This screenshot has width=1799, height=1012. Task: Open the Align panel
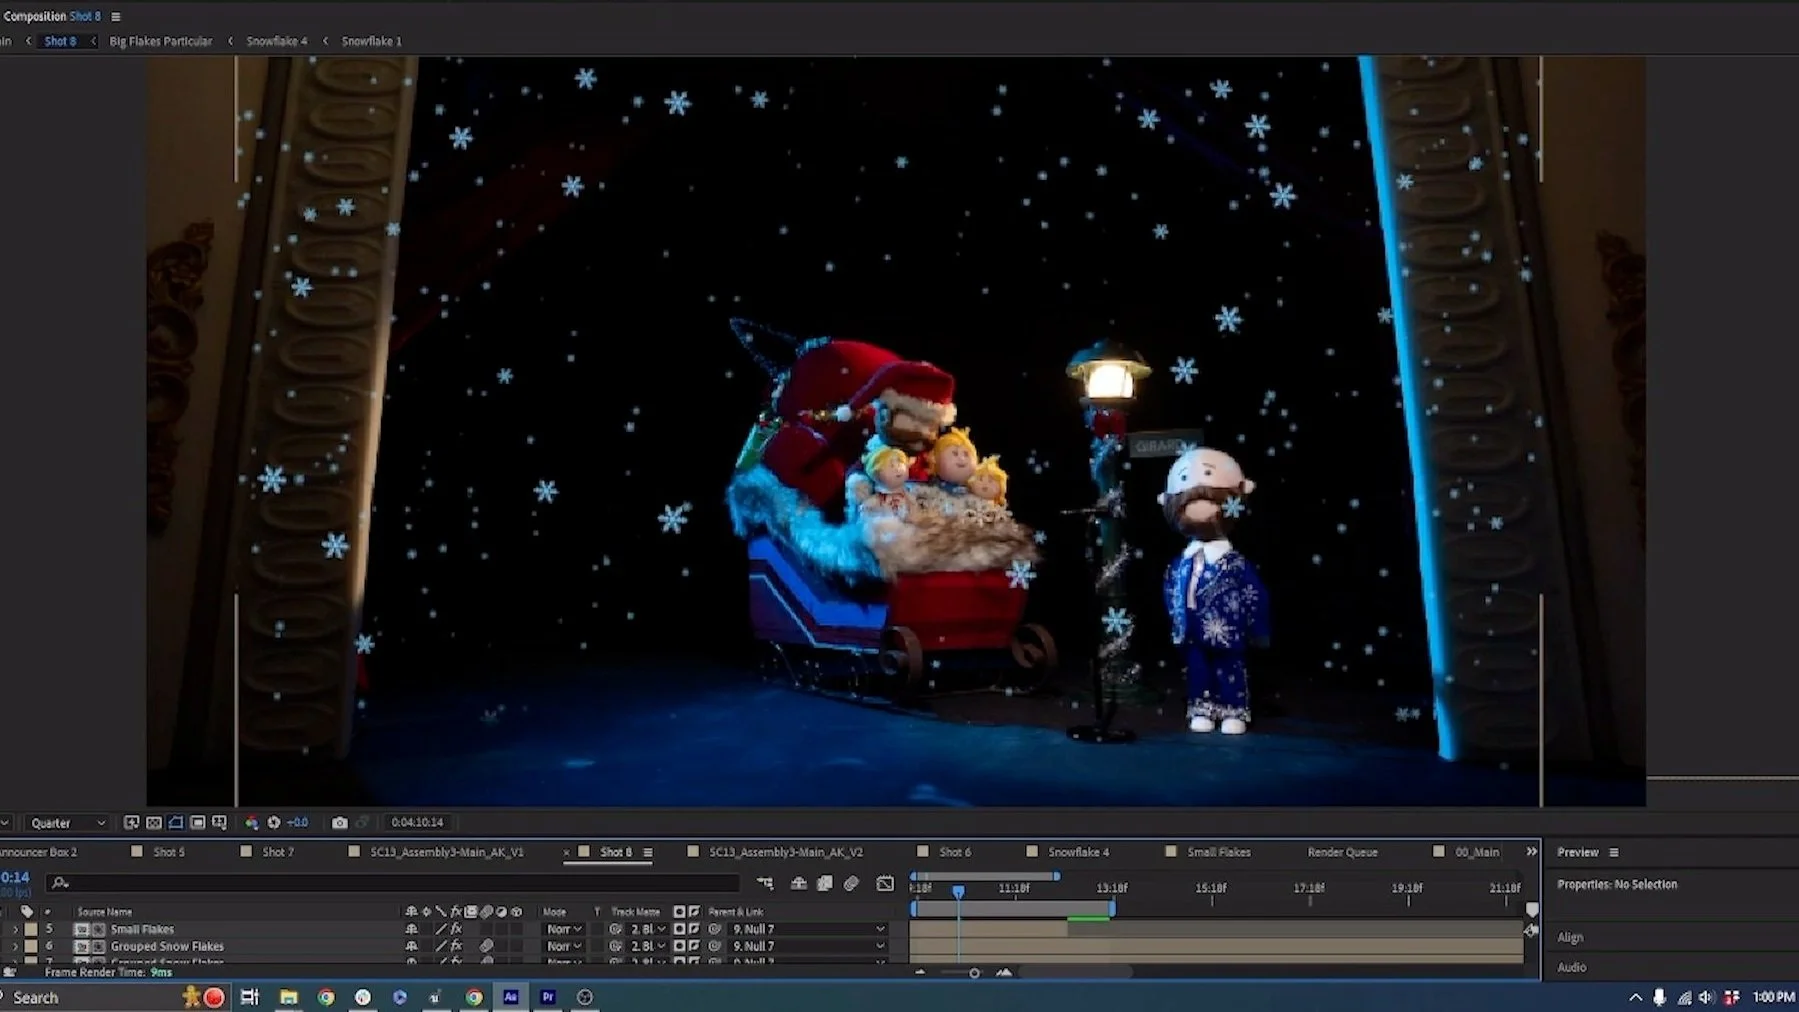pos(1570,937)
